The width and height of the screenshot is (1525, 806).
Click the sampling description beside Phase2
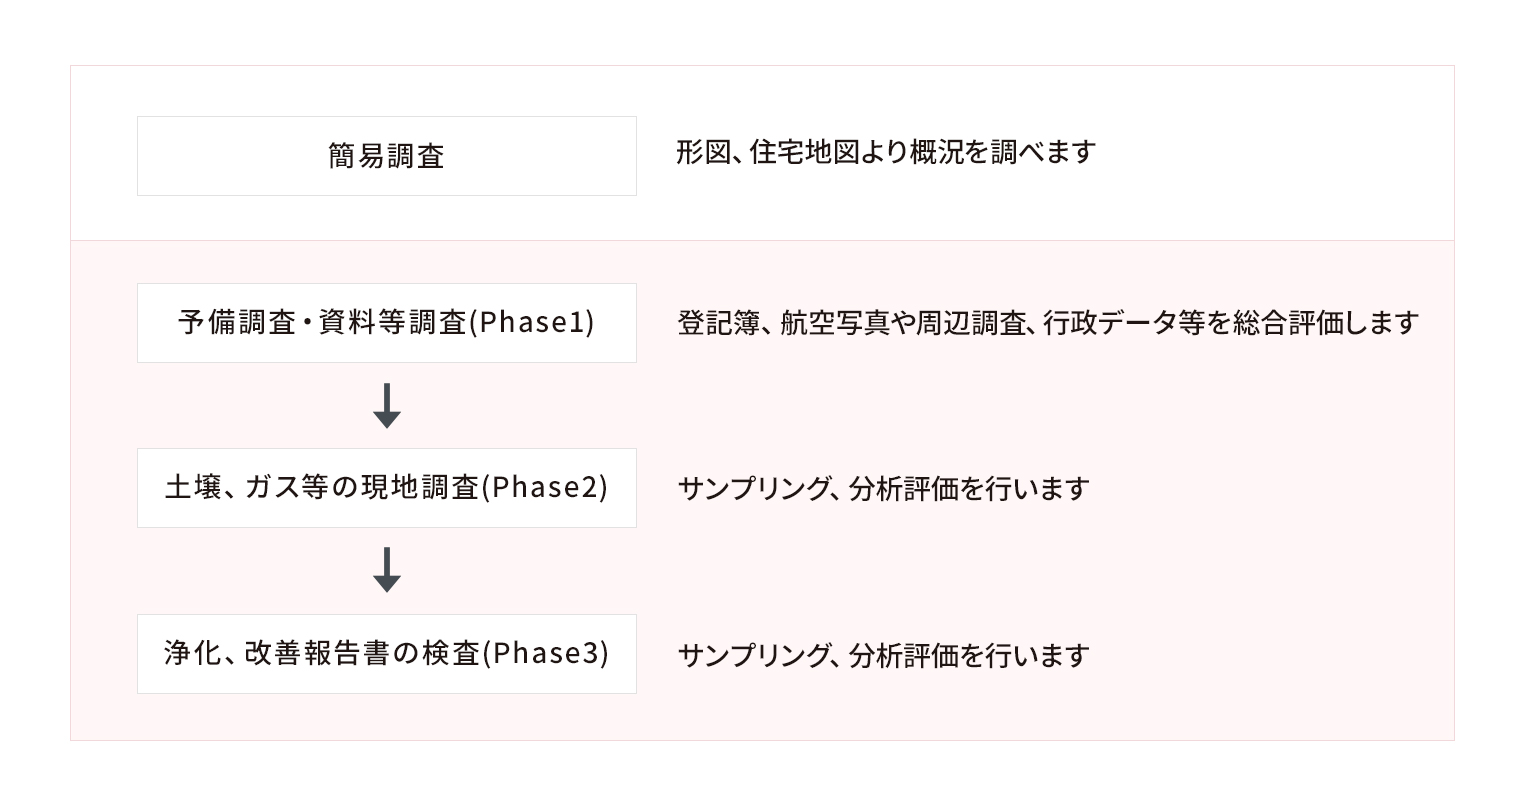pos(883,489)
